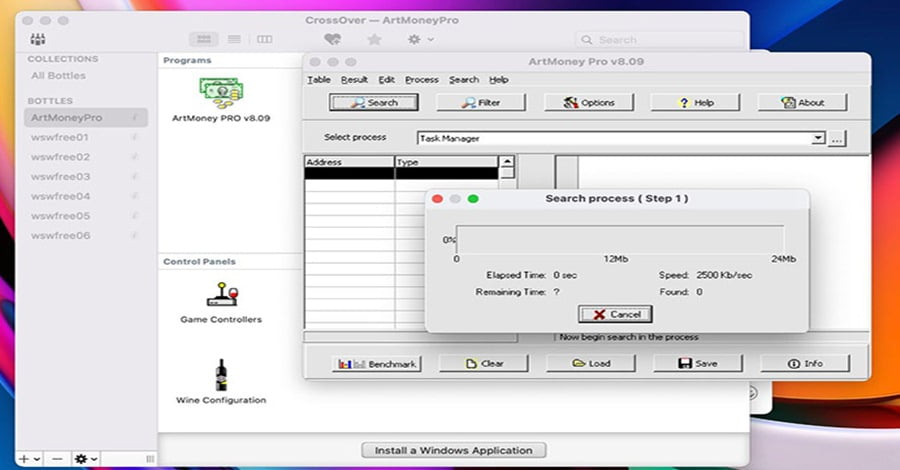Click the status text 'Now begin search in the process'

(629, 337)
